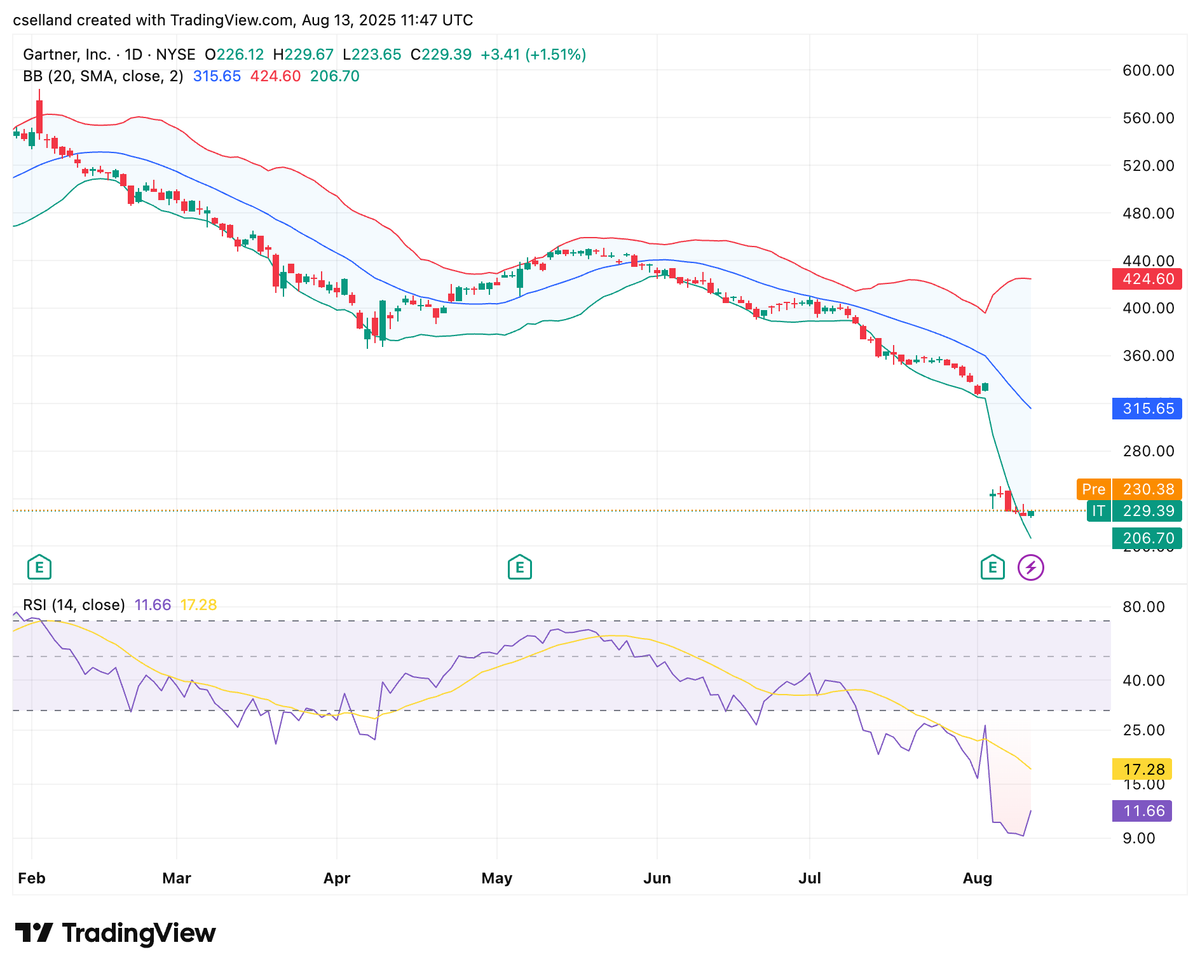This screenshot has height=971, width=1200.
Task: Click the yellow 17.28 RSI axis tag
Action: click(x=1141, y=769)
